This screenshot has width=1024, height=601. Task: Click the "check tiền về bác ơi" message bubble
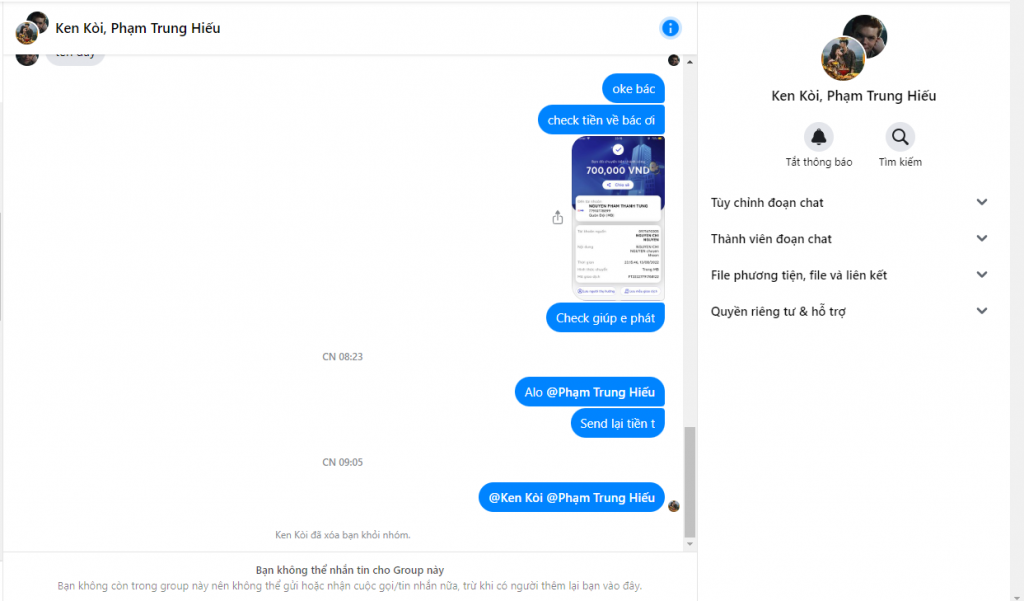click(601, 120)
